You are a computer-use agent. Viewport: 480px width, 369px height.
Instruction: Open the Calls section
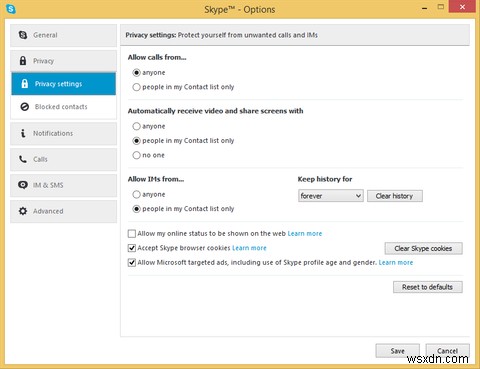(x=63, y=159)
